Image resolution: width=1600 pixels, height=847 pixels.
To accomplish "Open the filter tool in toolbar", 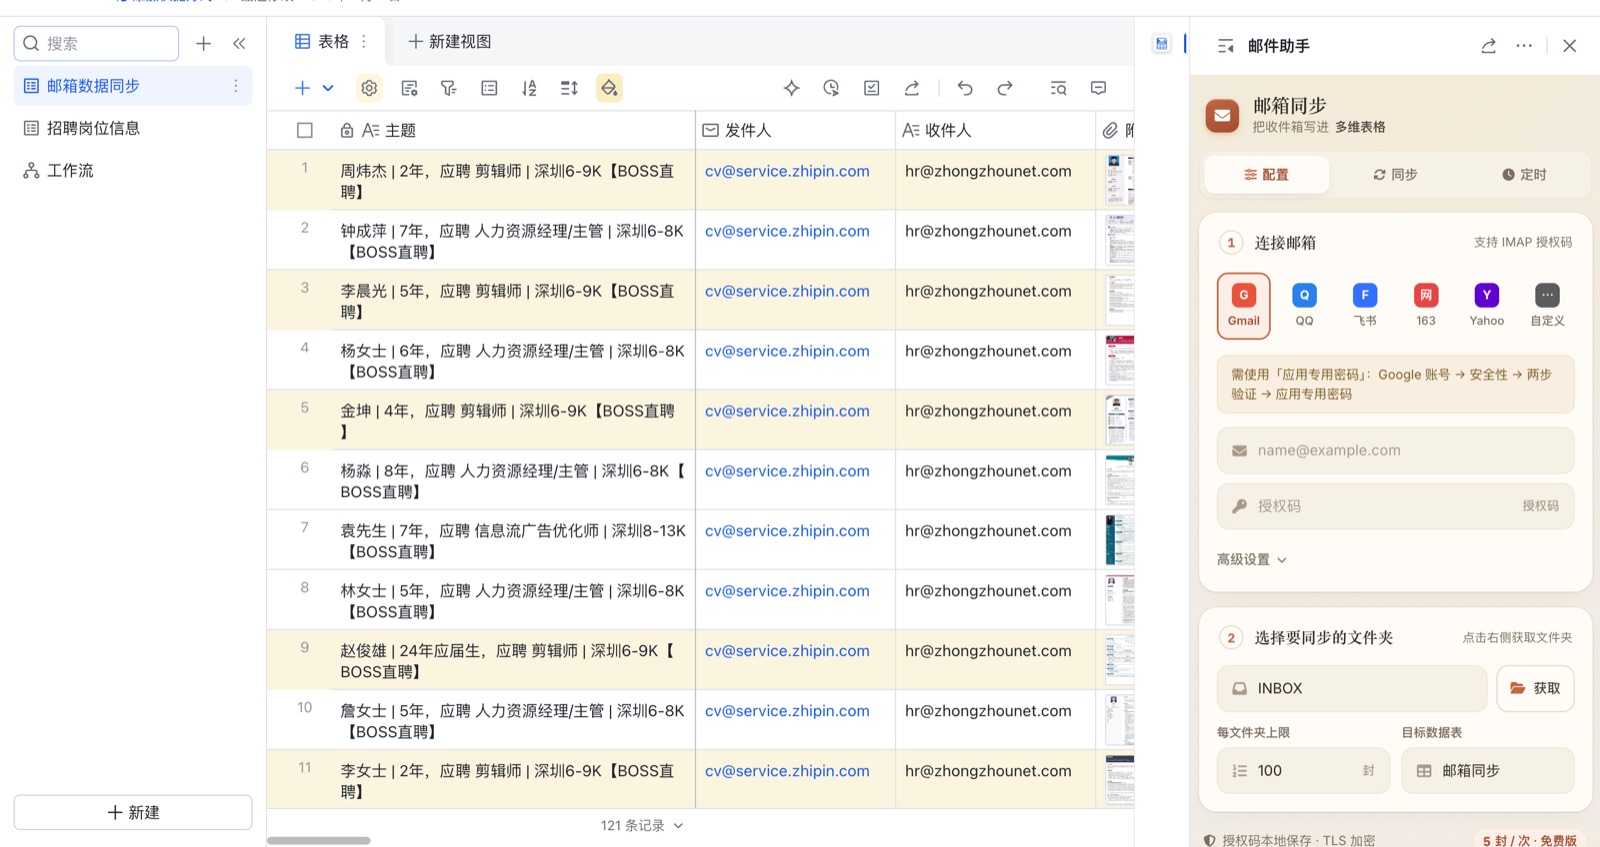I will [449, 88].
